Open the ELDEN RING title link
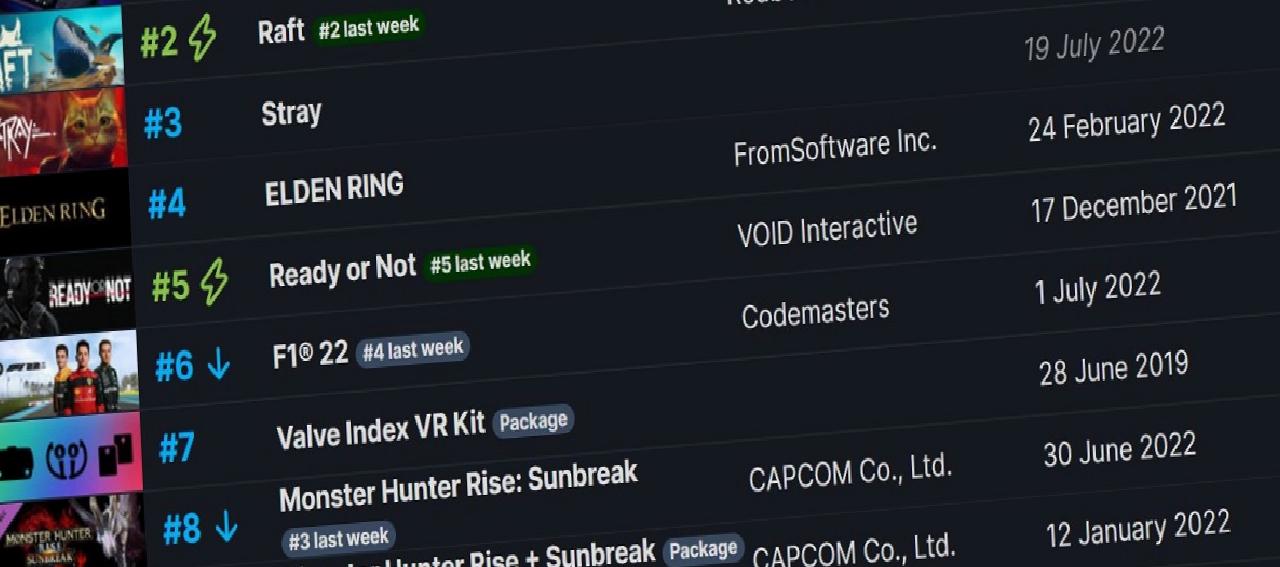 pos(334,188)
